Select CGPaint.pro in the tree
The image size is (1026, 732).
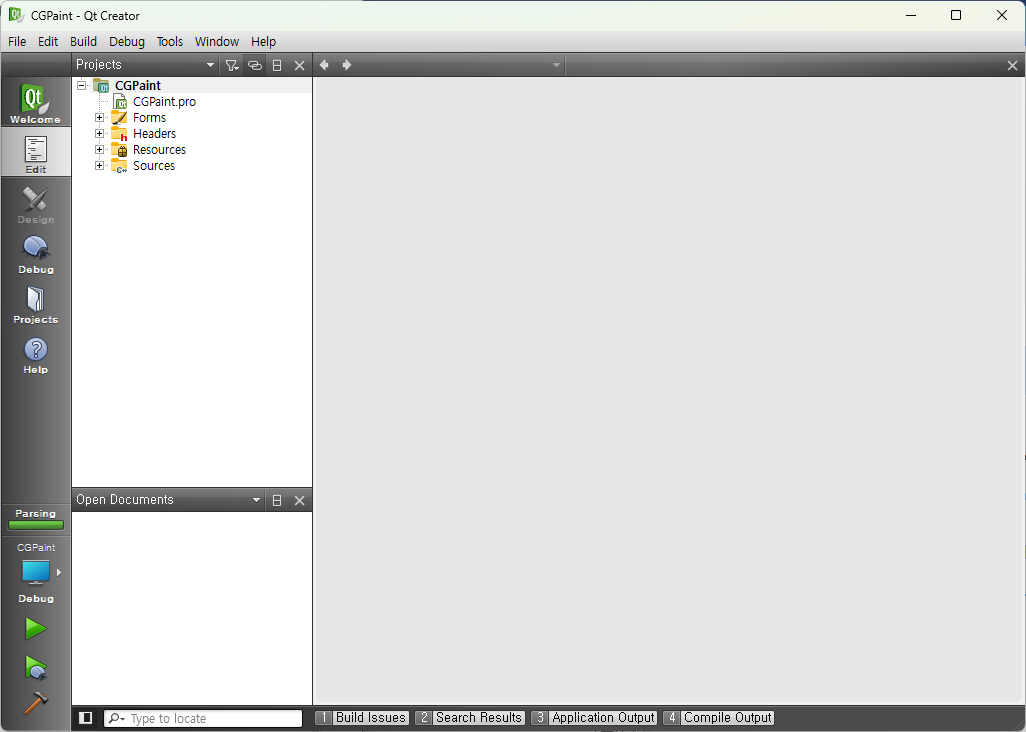[x=164, y=101]
